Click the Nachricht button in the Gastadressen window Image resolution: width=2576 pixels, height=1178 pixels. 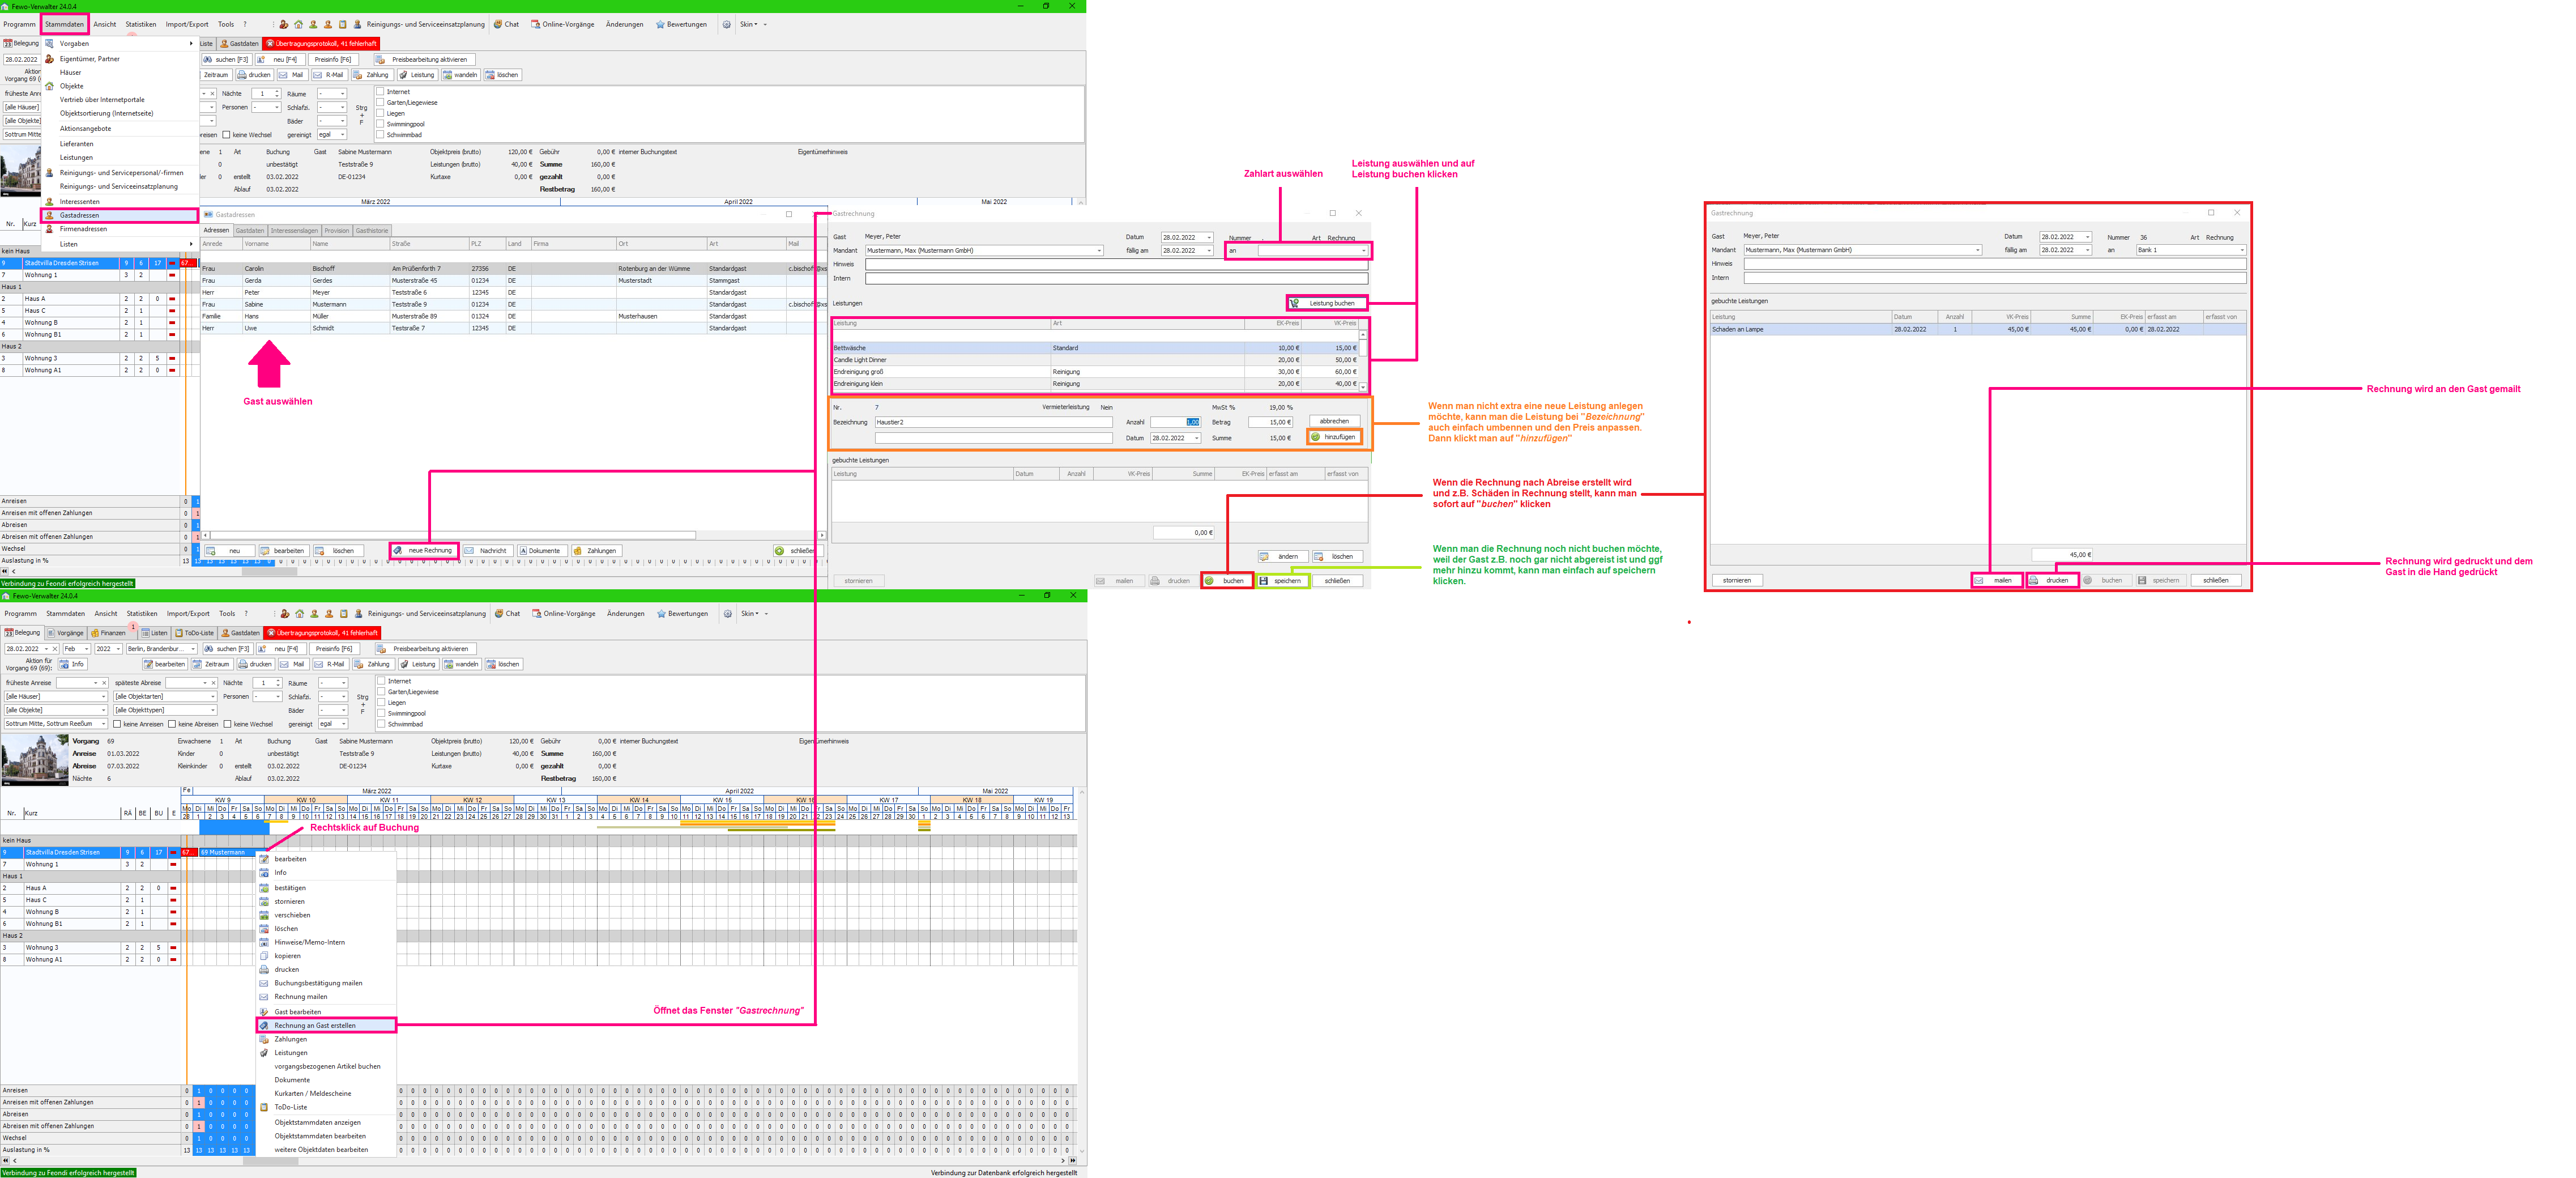tap(487, 551)
